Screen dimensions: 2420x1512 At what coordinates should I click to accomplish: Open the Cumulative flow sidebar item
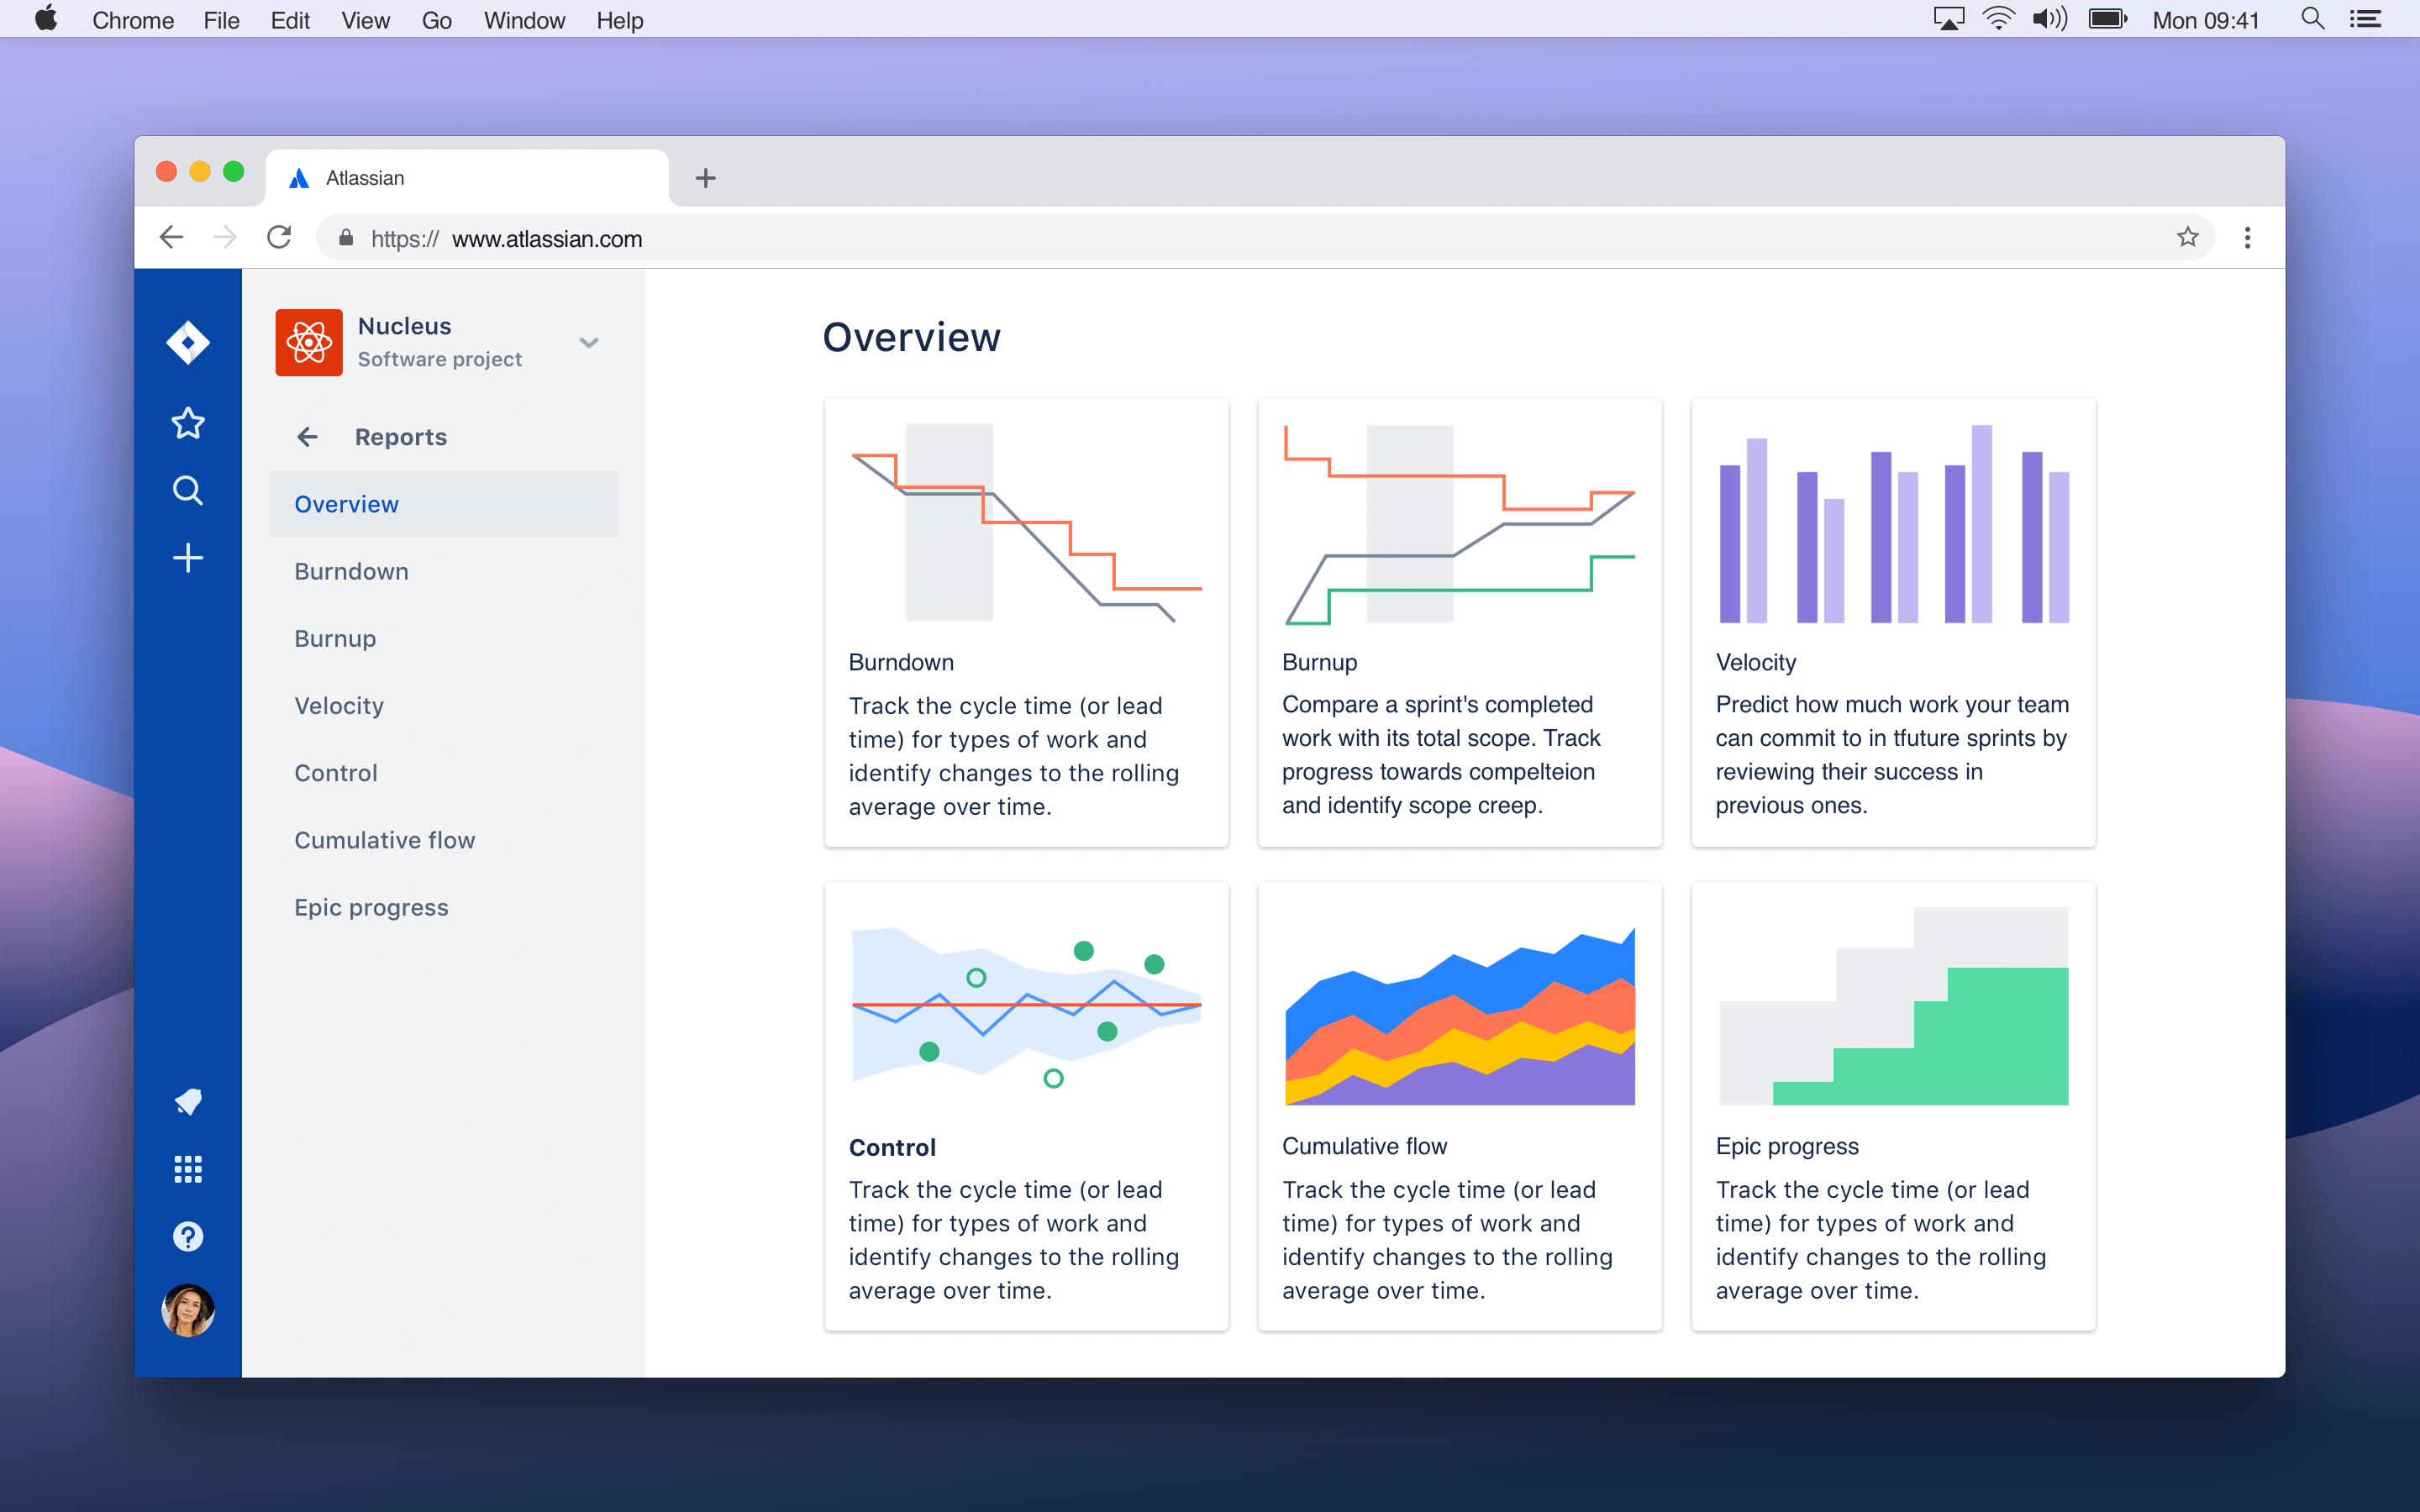point(383,840)
